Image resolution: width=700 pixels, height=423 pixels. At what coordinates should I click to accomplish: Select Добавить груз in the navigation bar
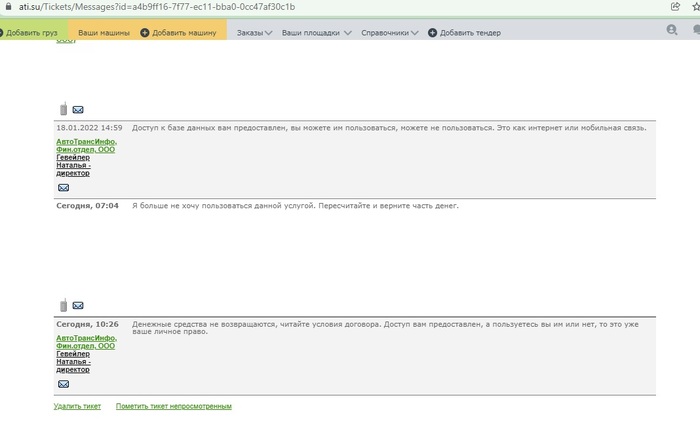coord(30,33)
